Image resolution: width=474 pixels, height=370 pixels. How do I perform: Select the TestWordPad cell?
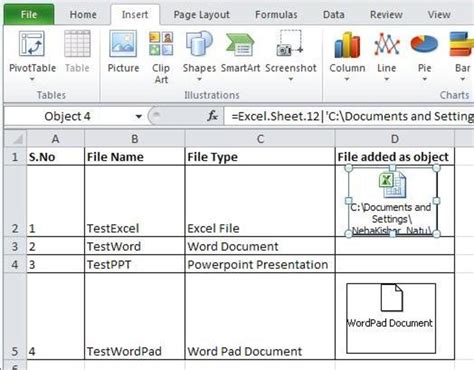tap(135, 316)
